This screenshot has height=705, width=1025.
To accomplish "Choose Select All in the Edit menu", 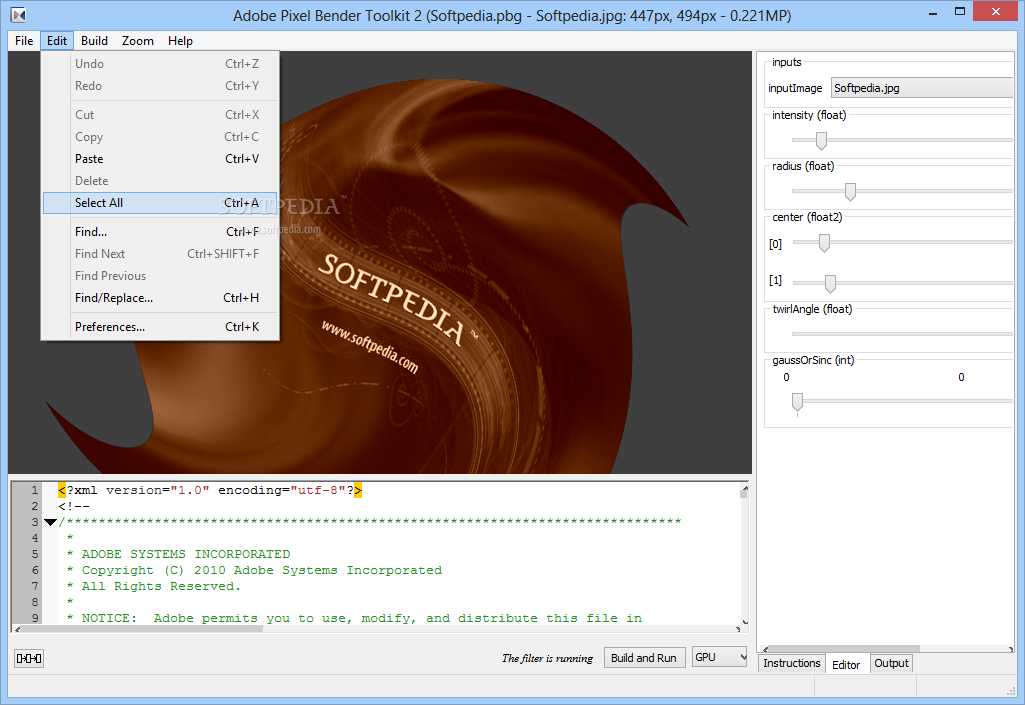I will (x=160, y=203).
